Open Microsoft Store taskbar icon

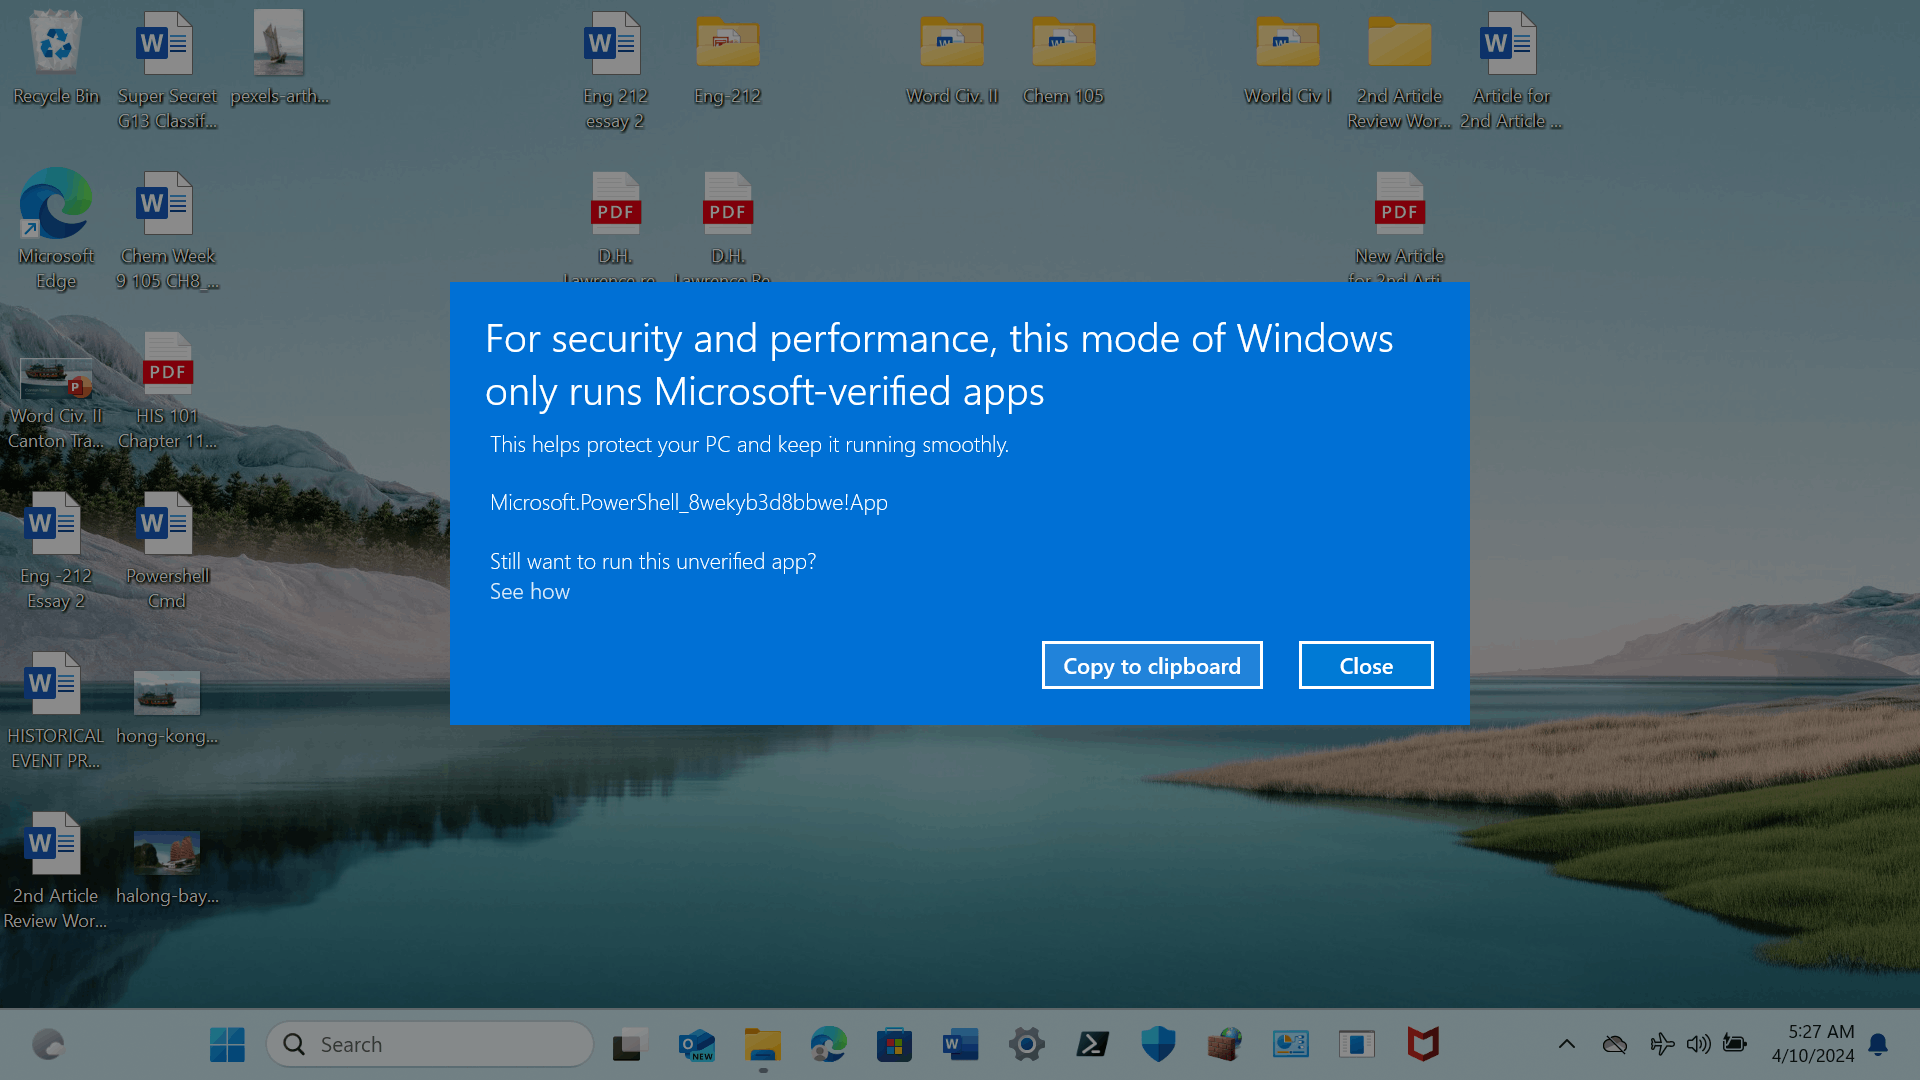(x=894, y=1045)
